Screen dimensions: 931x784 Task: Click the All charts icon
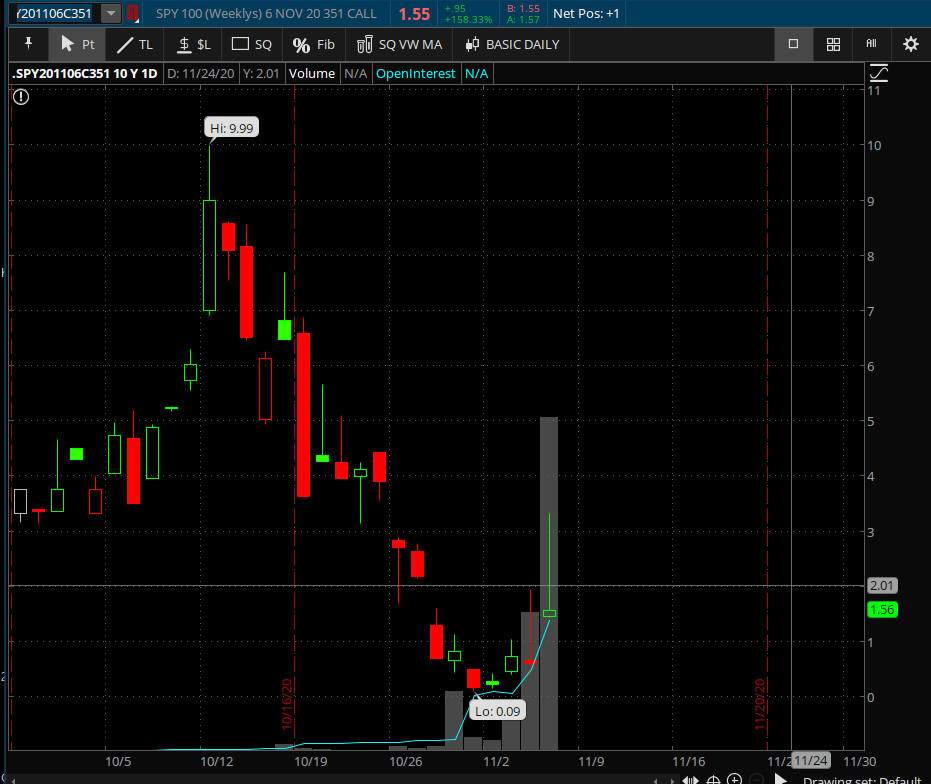(871, 43)
